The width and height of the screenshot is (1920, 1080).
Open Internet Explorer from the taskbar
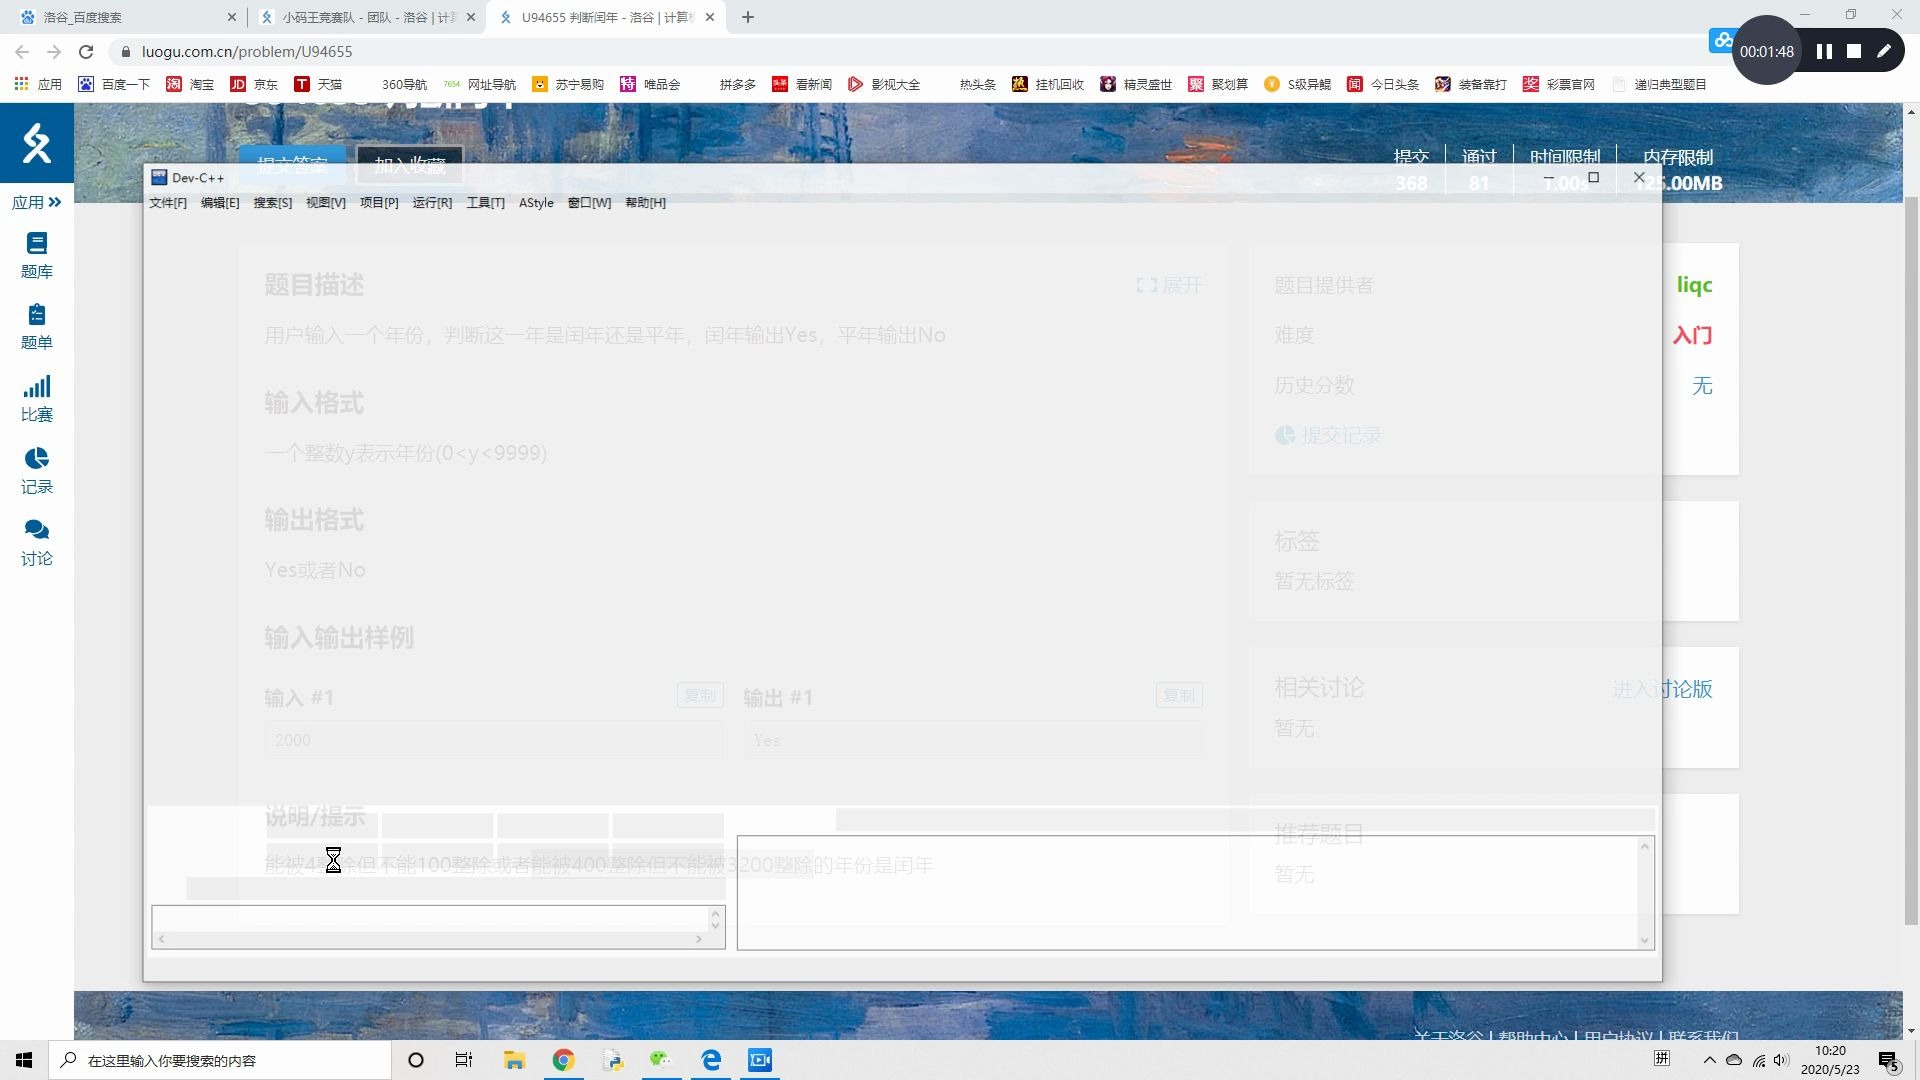(x=711, y=1060)
